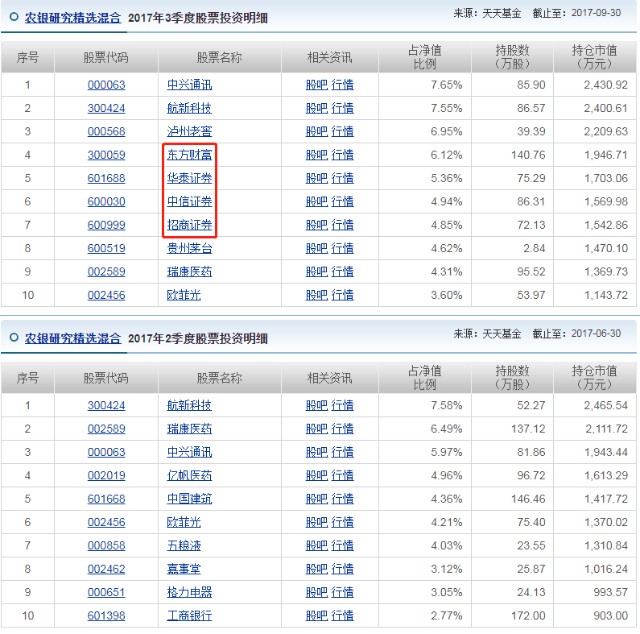Open 股吧 link for 欧菲光 in Q3 table

[317, 295]
